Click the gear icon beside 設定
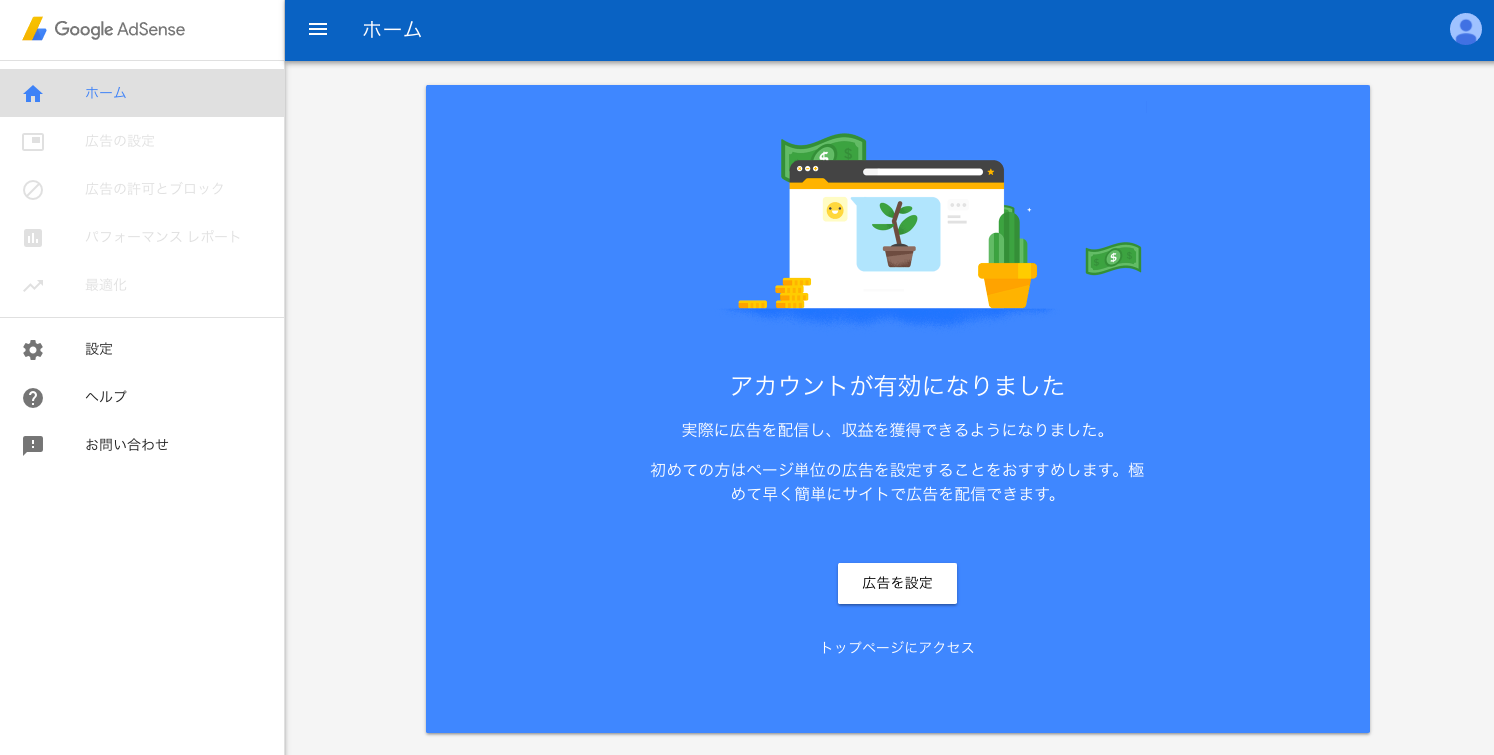Screen dimensions: 1494x755 coord(33,349)
